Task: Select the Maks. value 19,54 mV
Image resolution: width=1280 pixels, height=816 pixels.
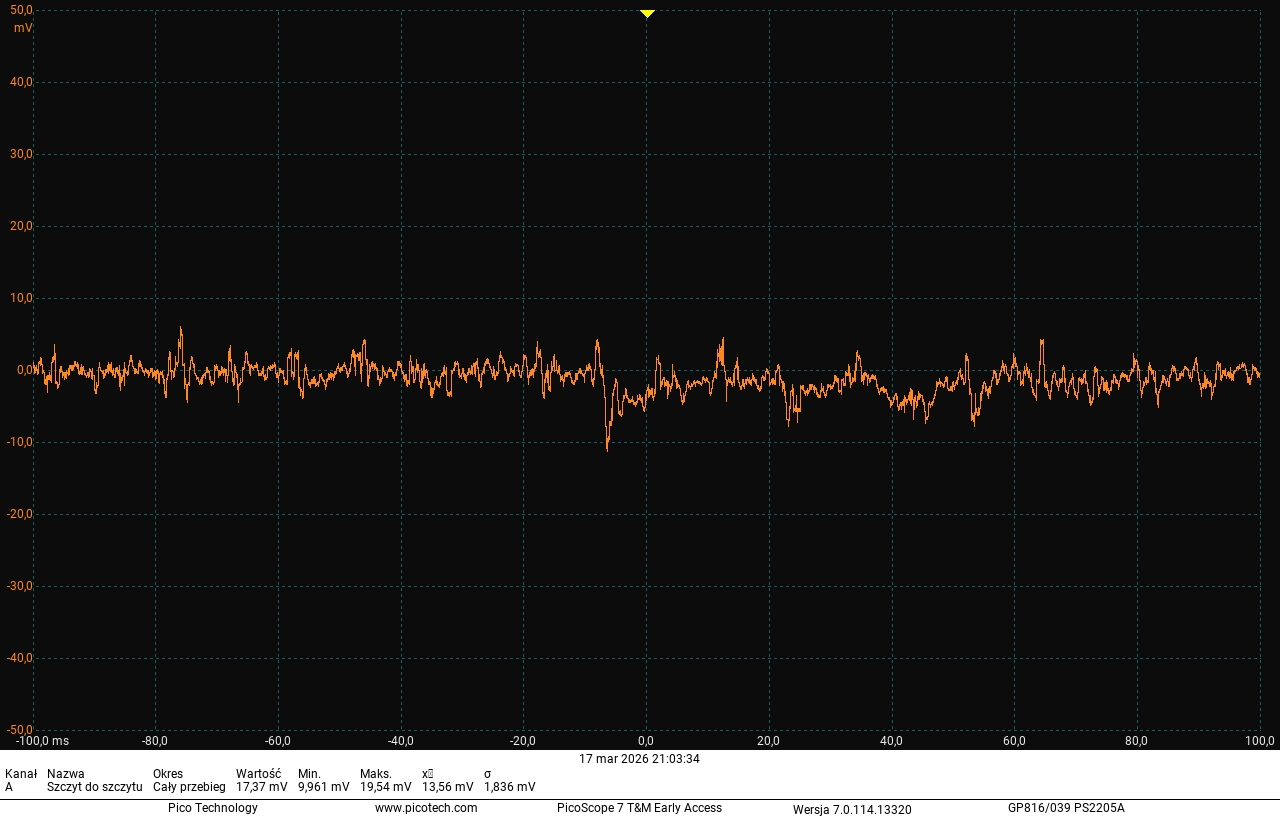Action: click(385, 787)
